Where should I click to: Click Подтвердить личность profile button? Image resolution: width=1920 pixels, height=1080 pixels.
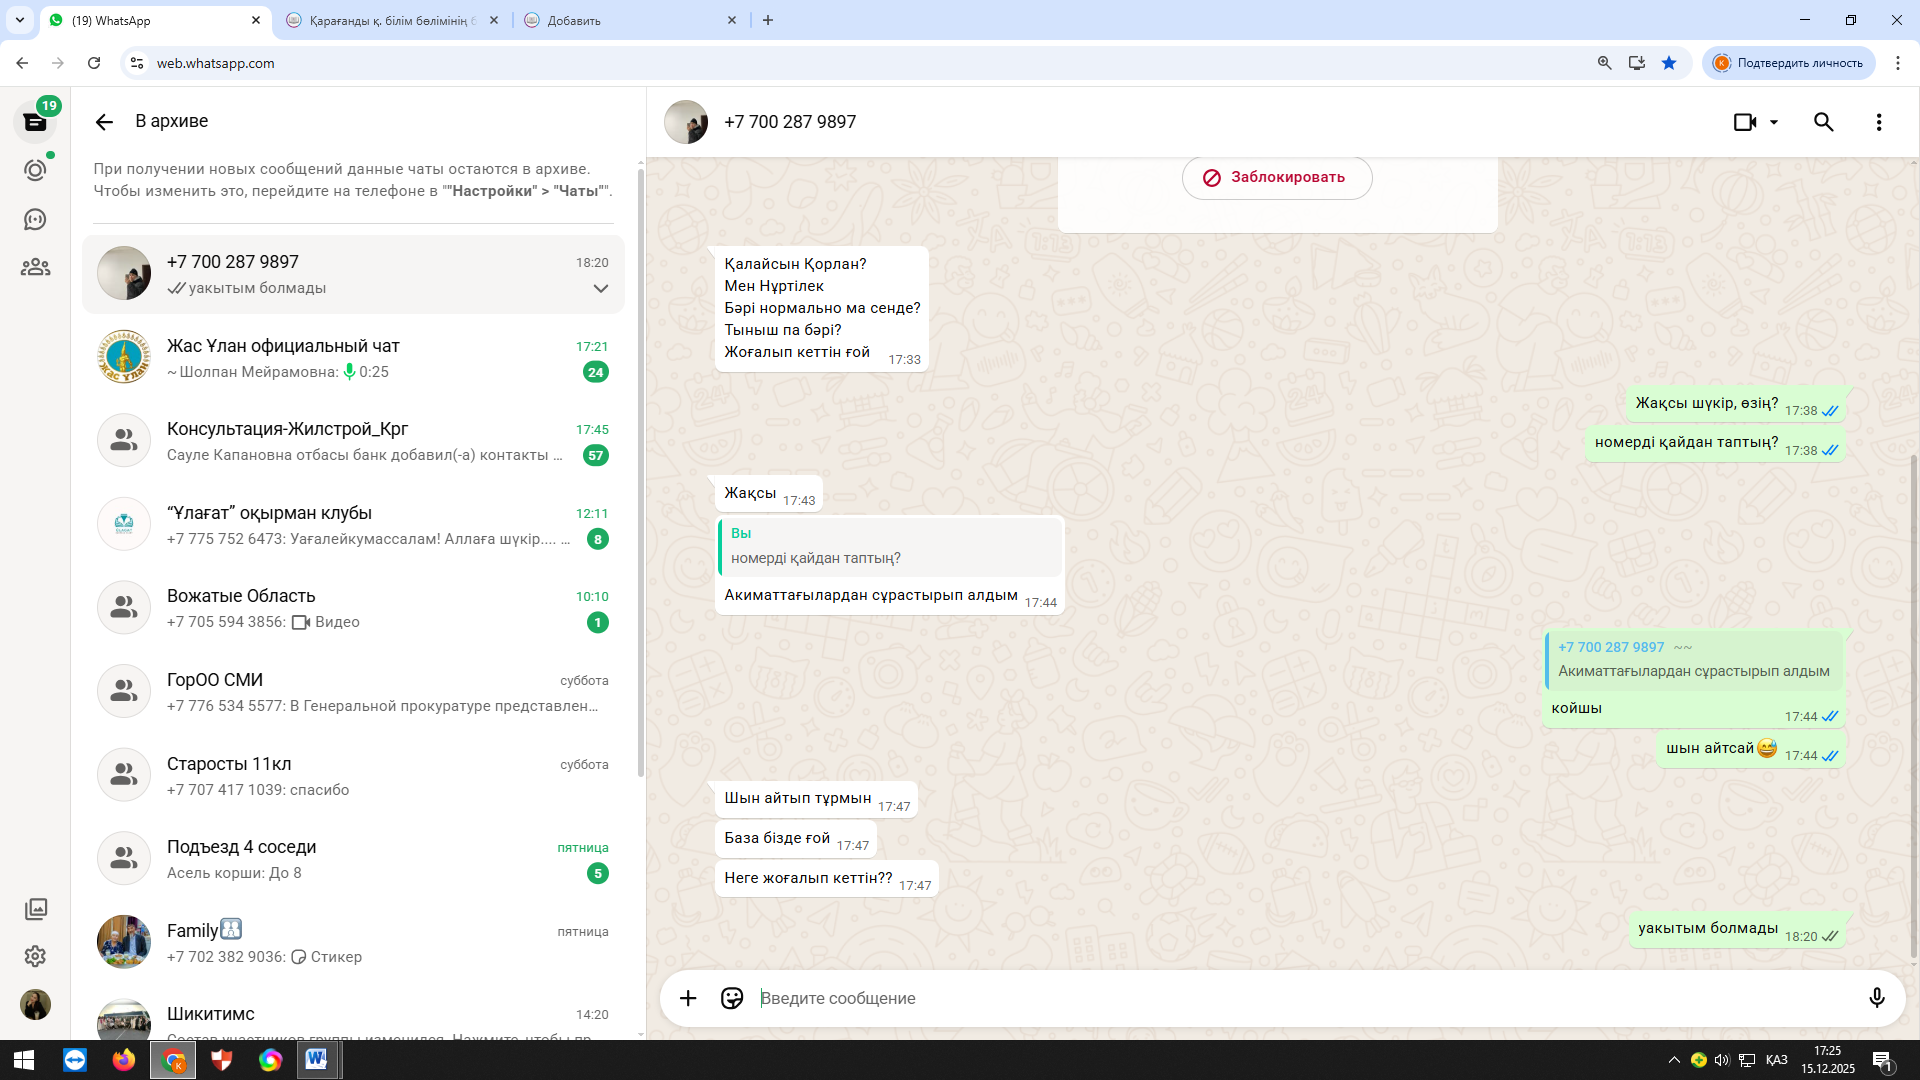[x=1788, y=63]
